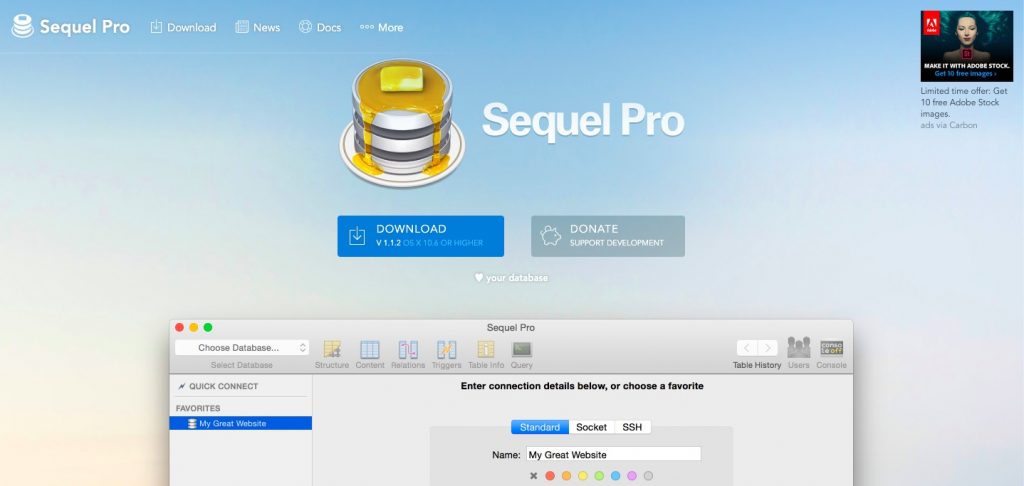Pick the orange connection color
The height and width of the screenshot is (486, 1024).
coord(566,476)
